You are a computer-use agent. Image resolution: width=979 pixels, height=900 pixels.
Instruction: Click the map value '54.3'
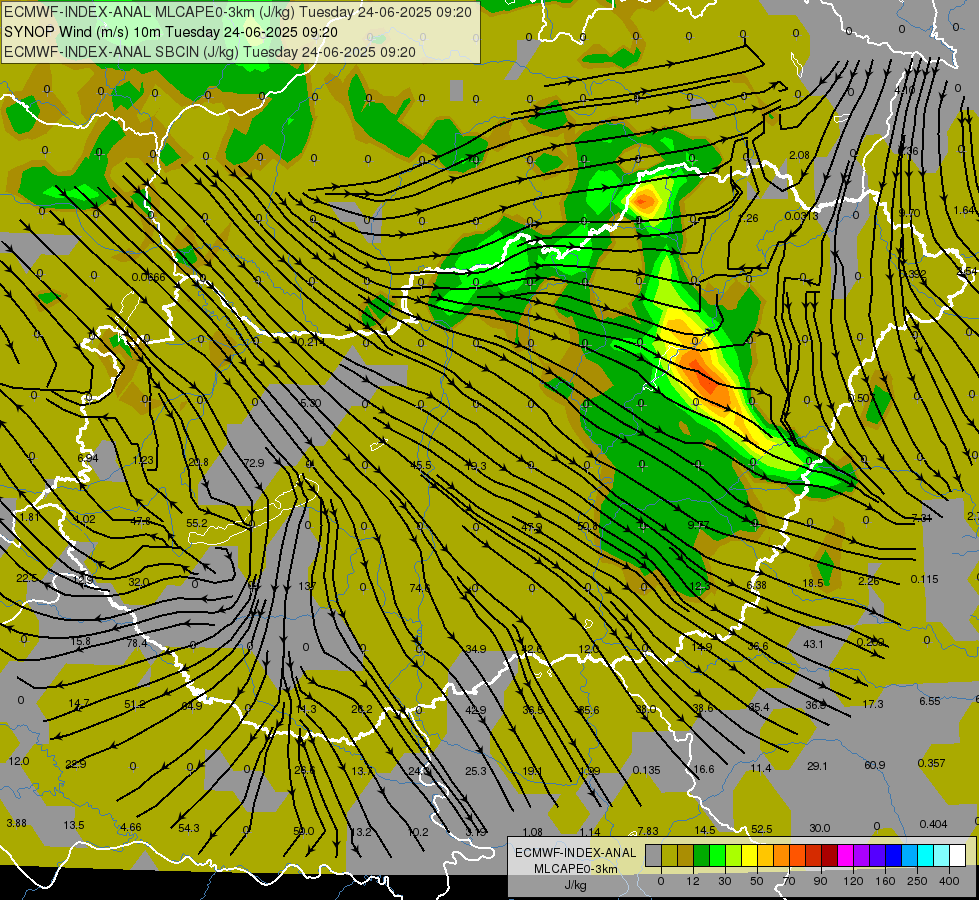[189, 828]
